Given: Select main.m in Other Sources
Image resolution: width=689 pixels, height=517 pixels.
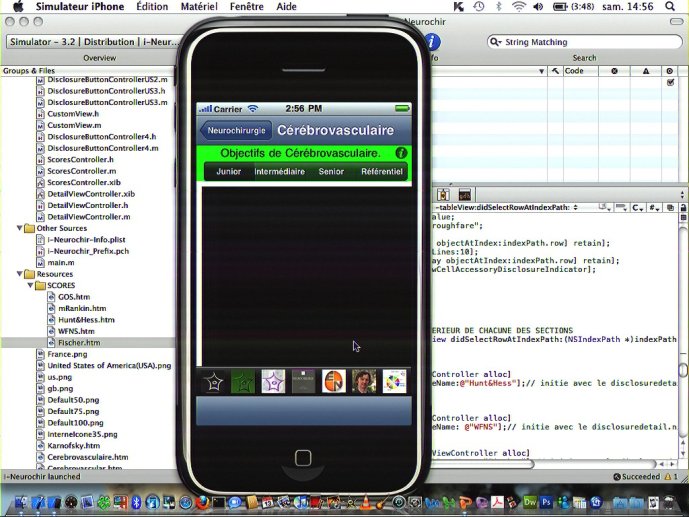Looking at the screenshot, I should click(61, 262).
